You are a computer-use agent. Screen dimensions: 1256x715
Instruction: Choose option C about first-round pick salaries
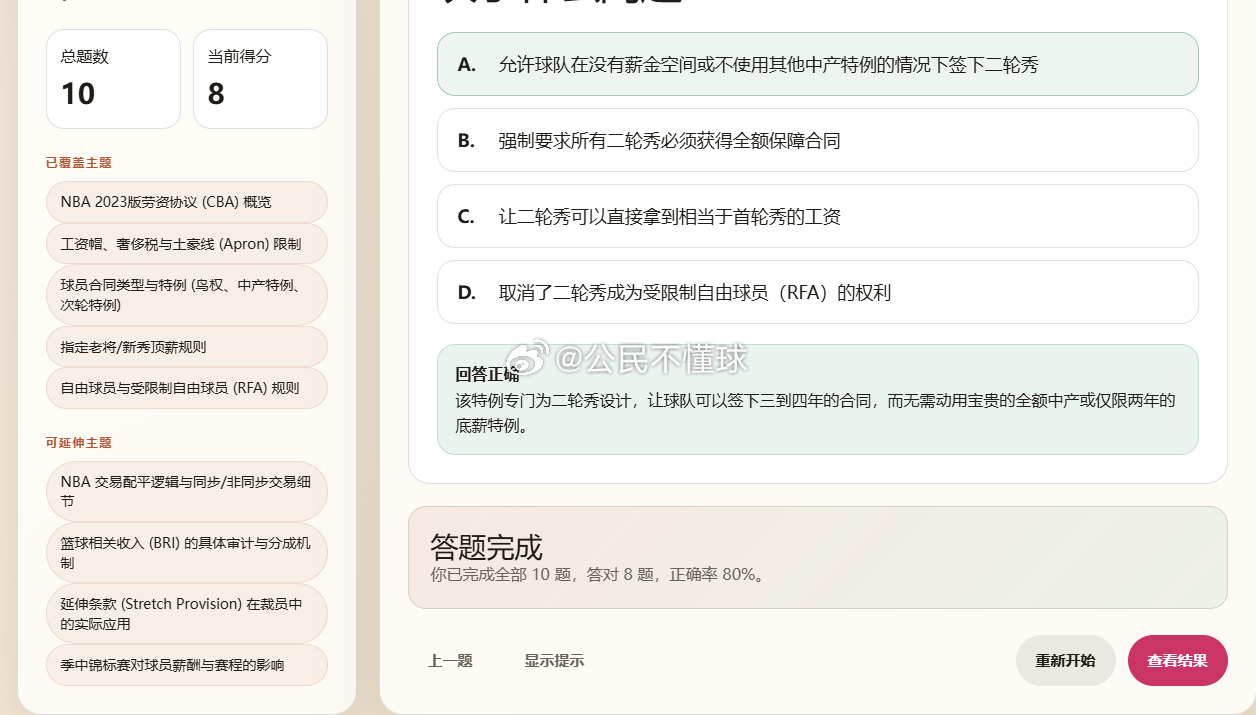(x=817, y=216)
